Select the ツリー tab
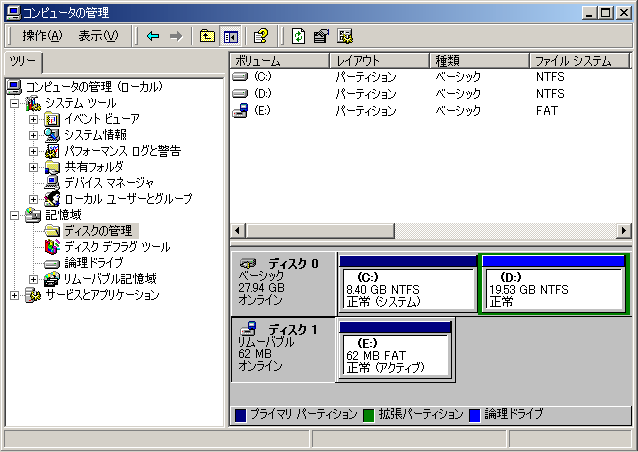The image size is (638, 452). pos(23,62)
